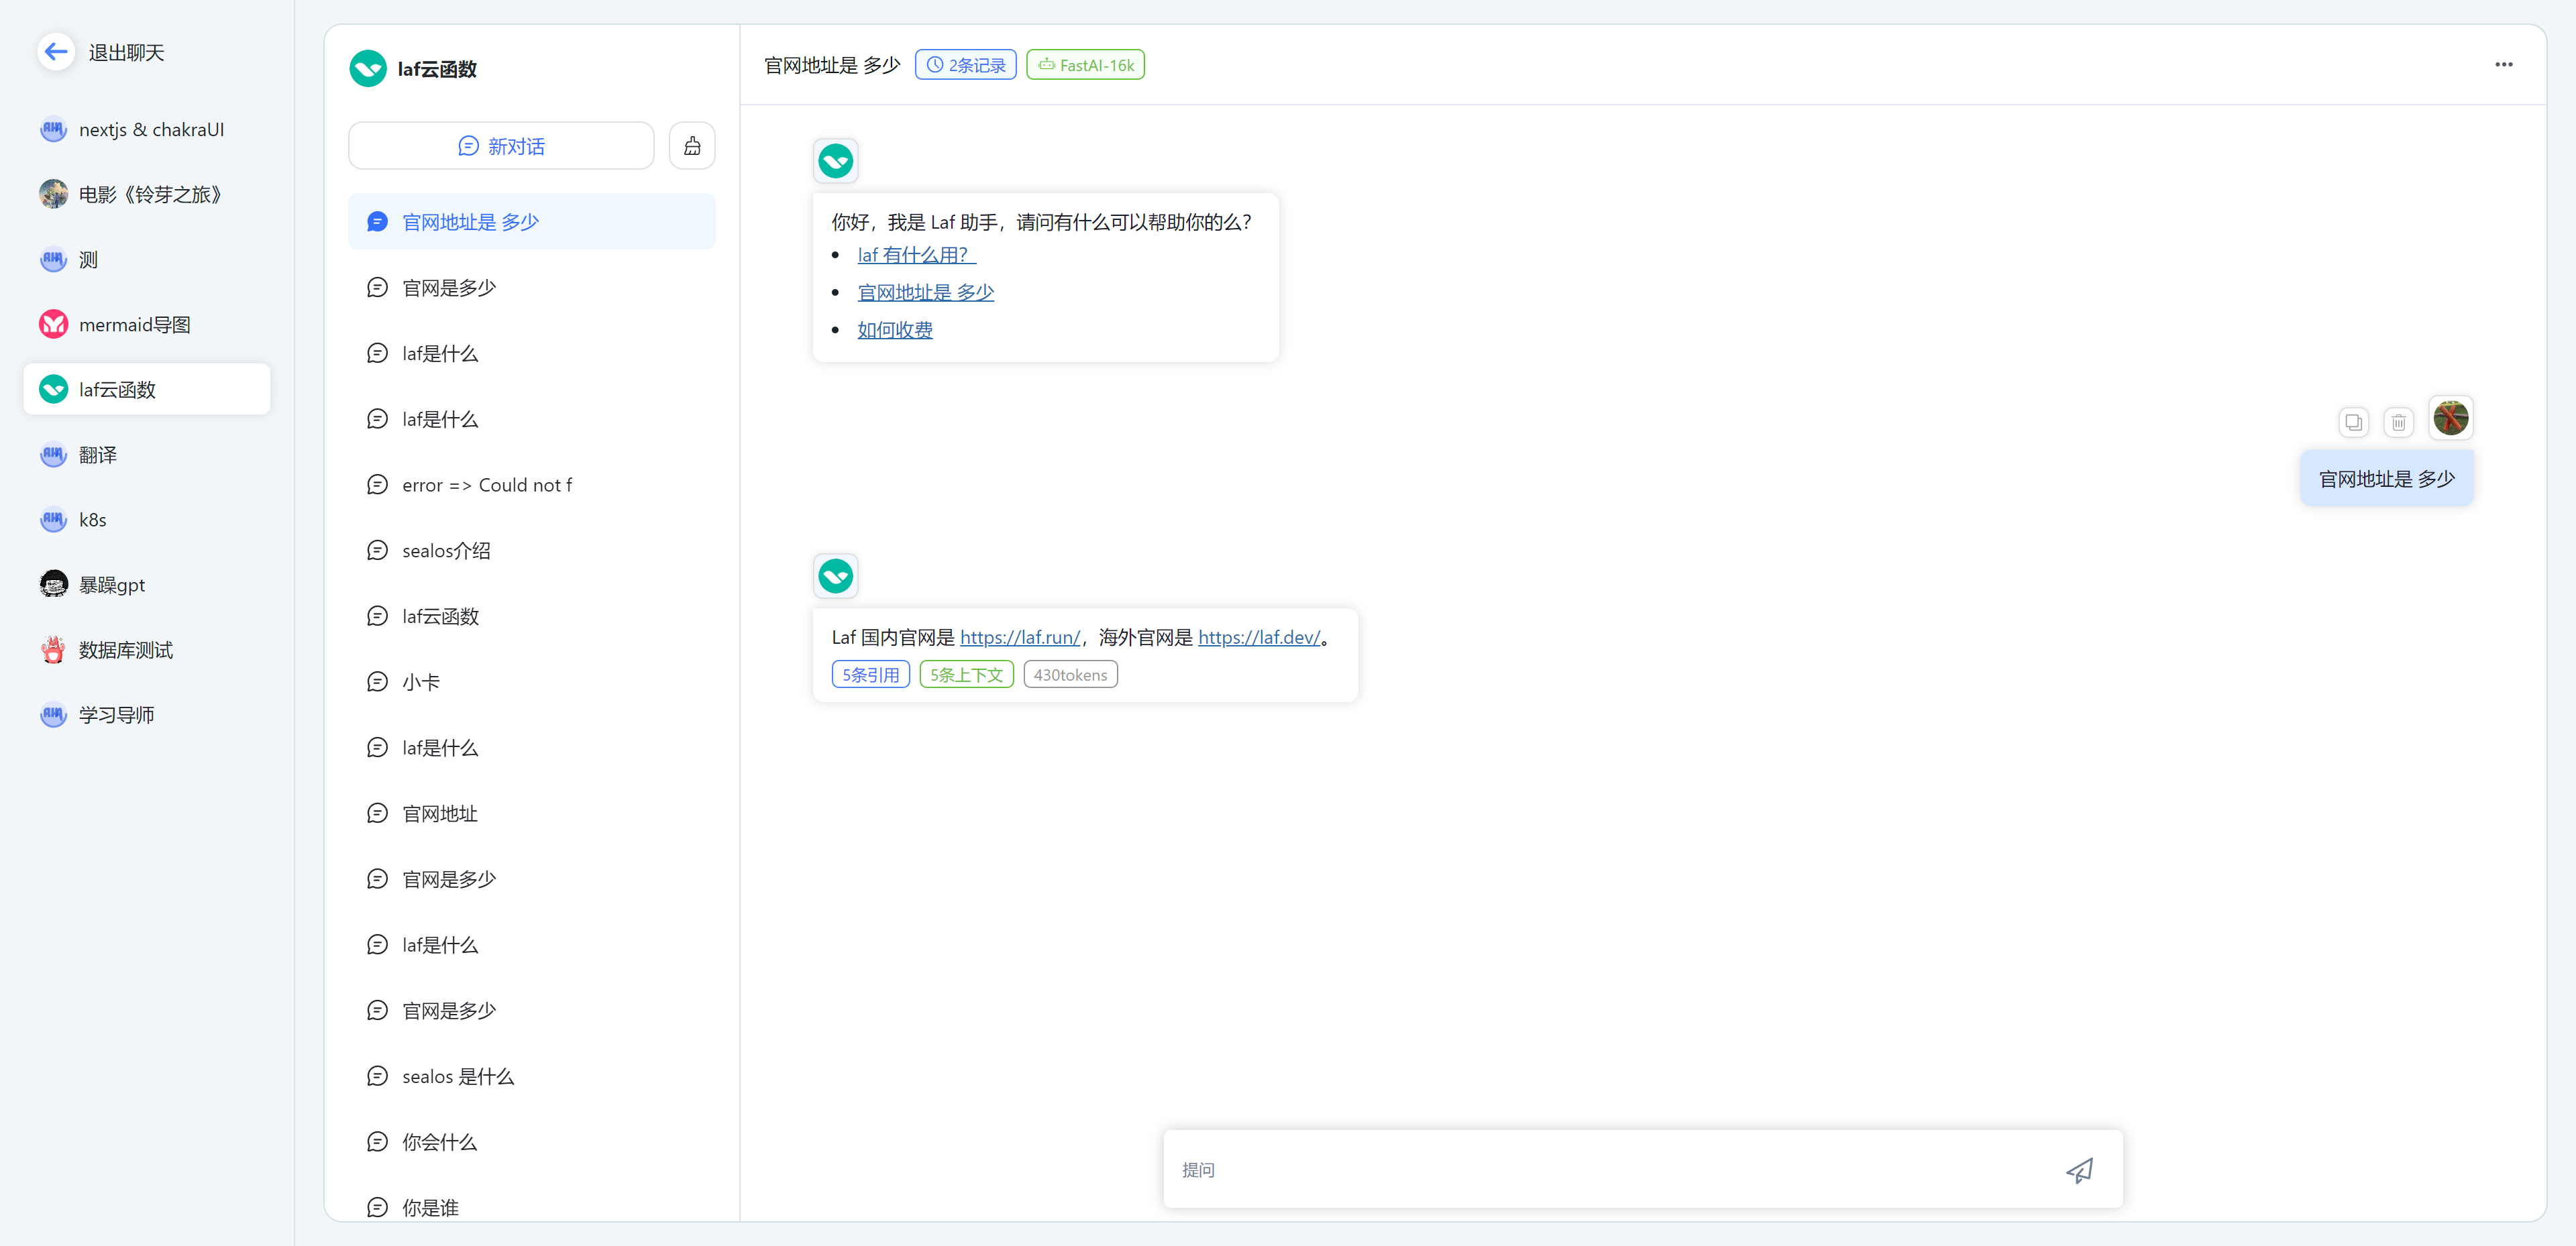Viewport: 2576px width, 1246px height.
Task: Delete the message with the trash icon
Action: tap(2399, 422)
